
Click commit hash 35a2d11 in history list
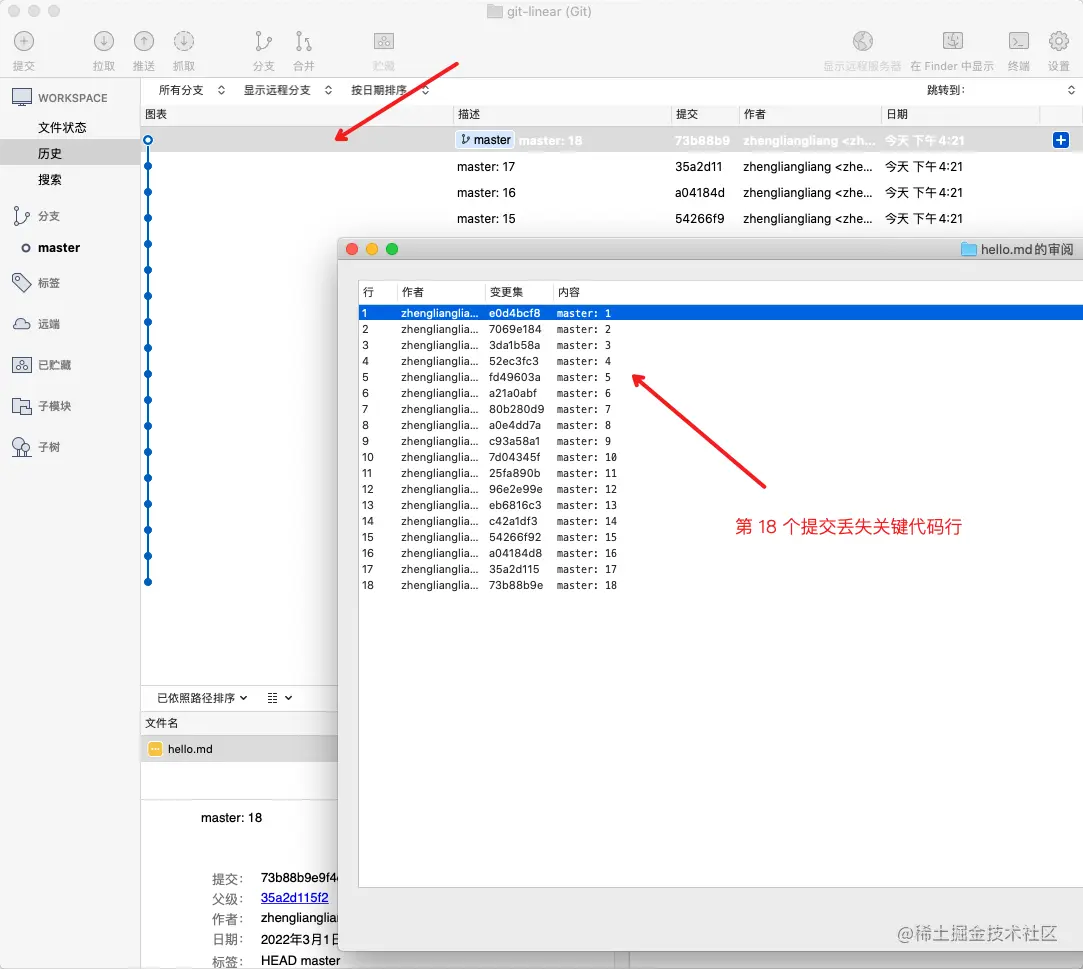(698, 166)
